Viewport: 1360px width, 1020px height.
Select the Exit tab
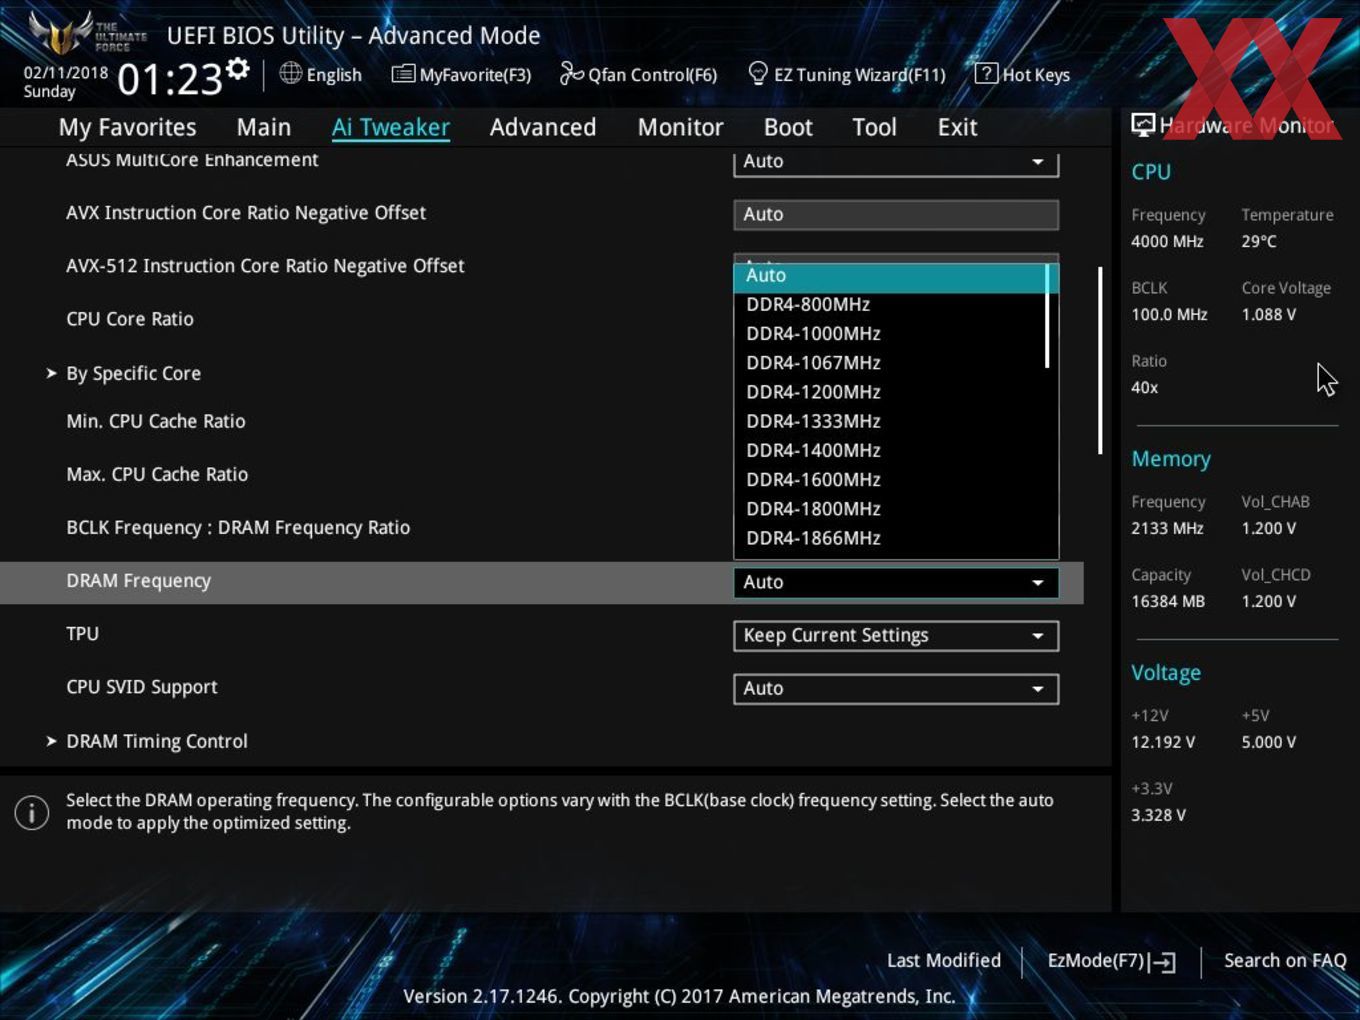(957, 127)
